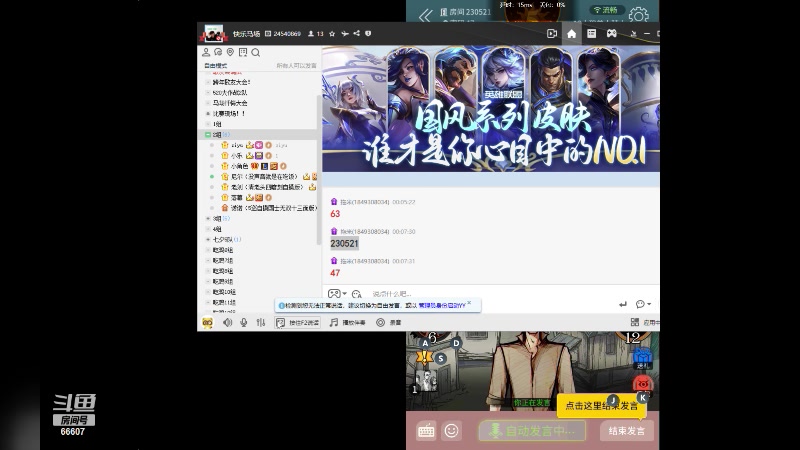Click the blue link in notification tooltip
800x450 pixels.
point(442,306)
